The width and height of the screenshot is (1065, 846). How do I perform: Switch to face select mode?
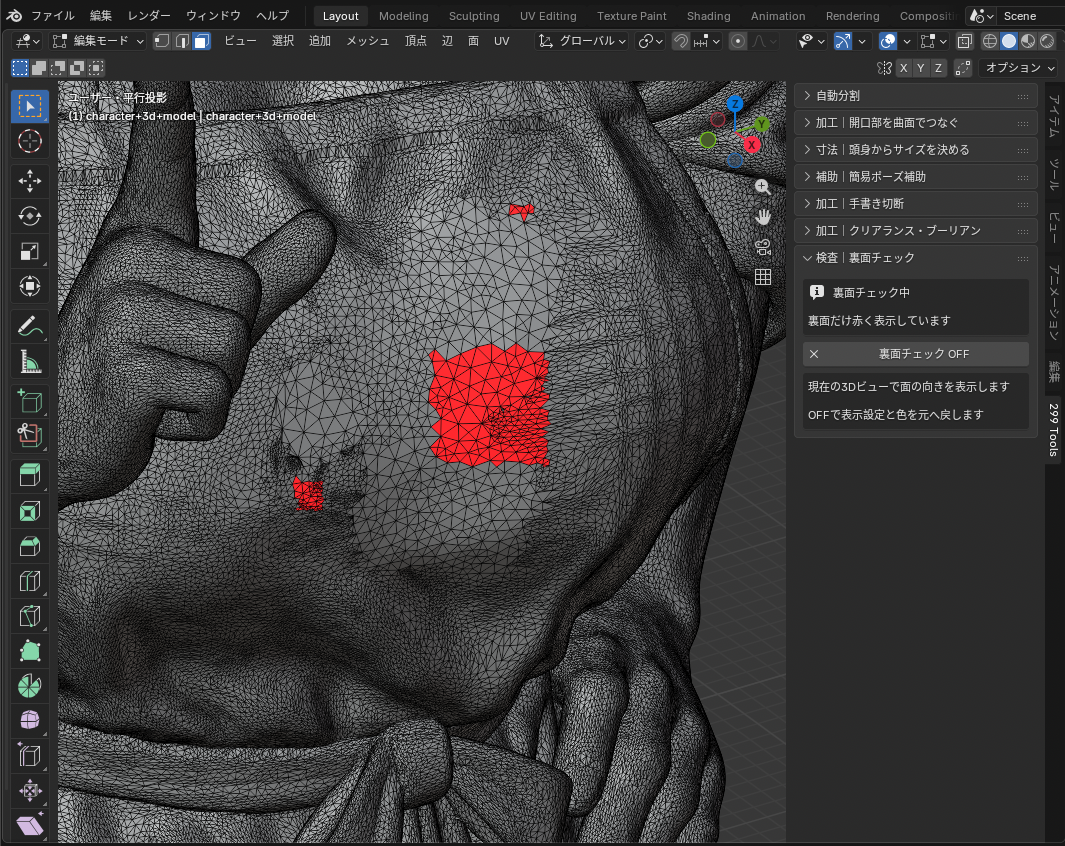pyautogui.click(x=201, y=41)
